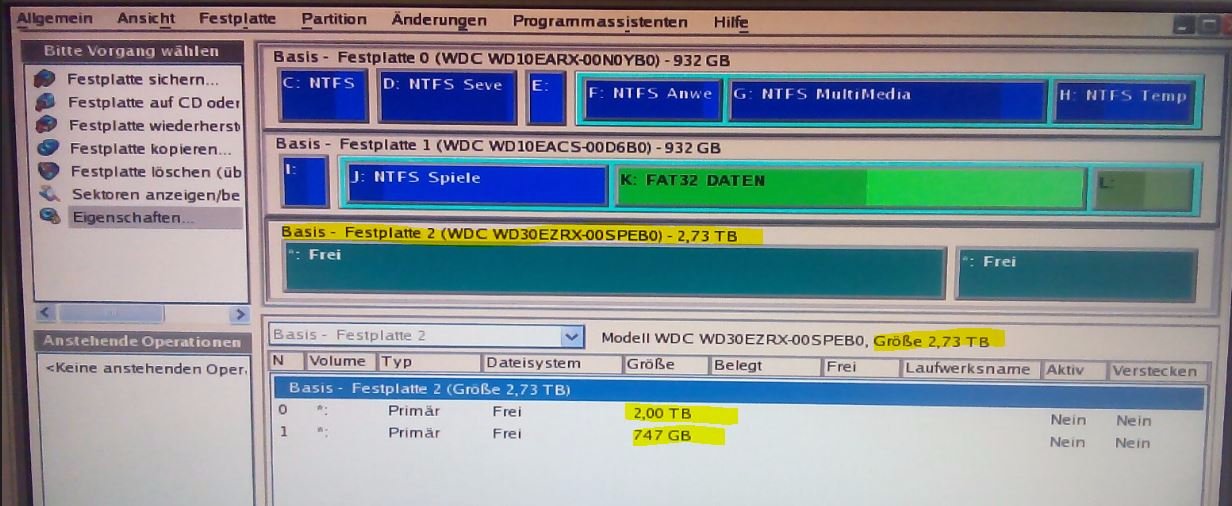Screen dimensions: 1232x506
Task: Sort by the Aktiv column header
Action: coord(1075,369)
